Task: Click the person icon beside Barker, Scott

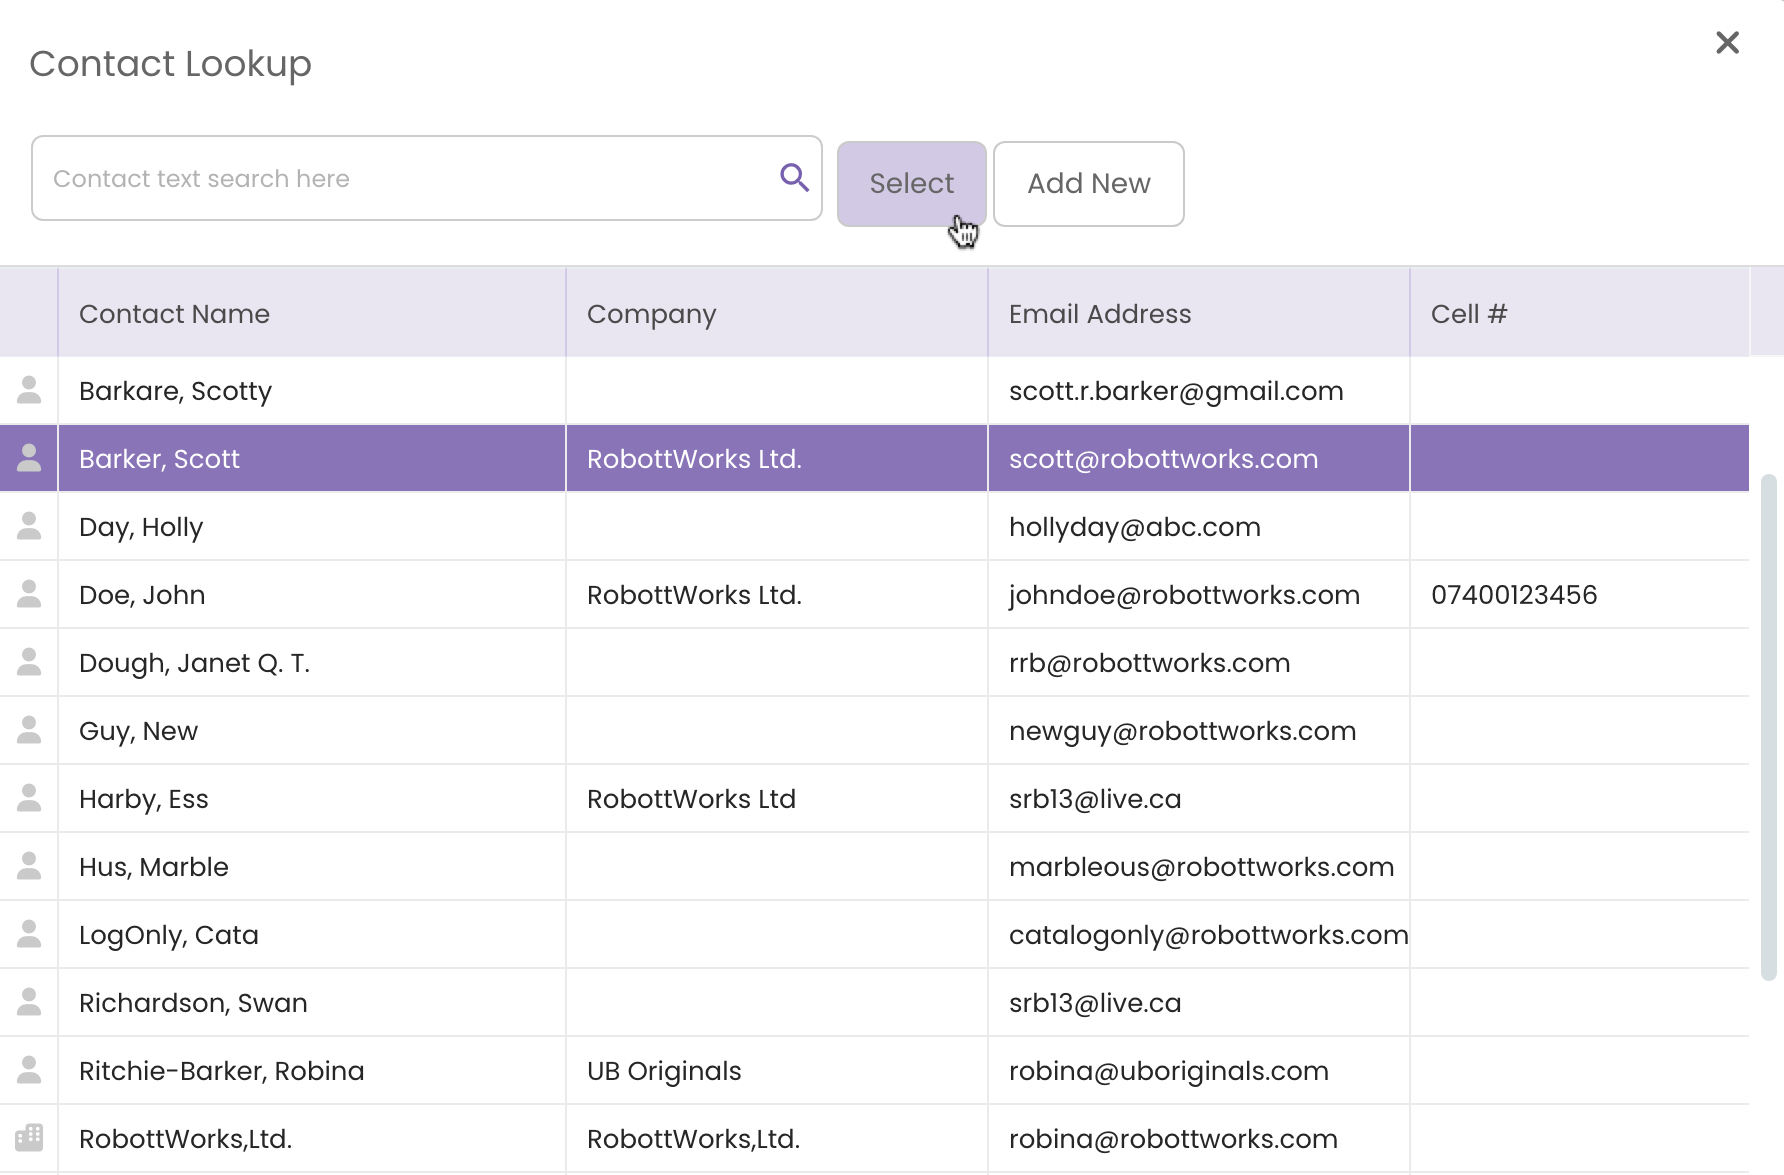Action: point(29,458)
